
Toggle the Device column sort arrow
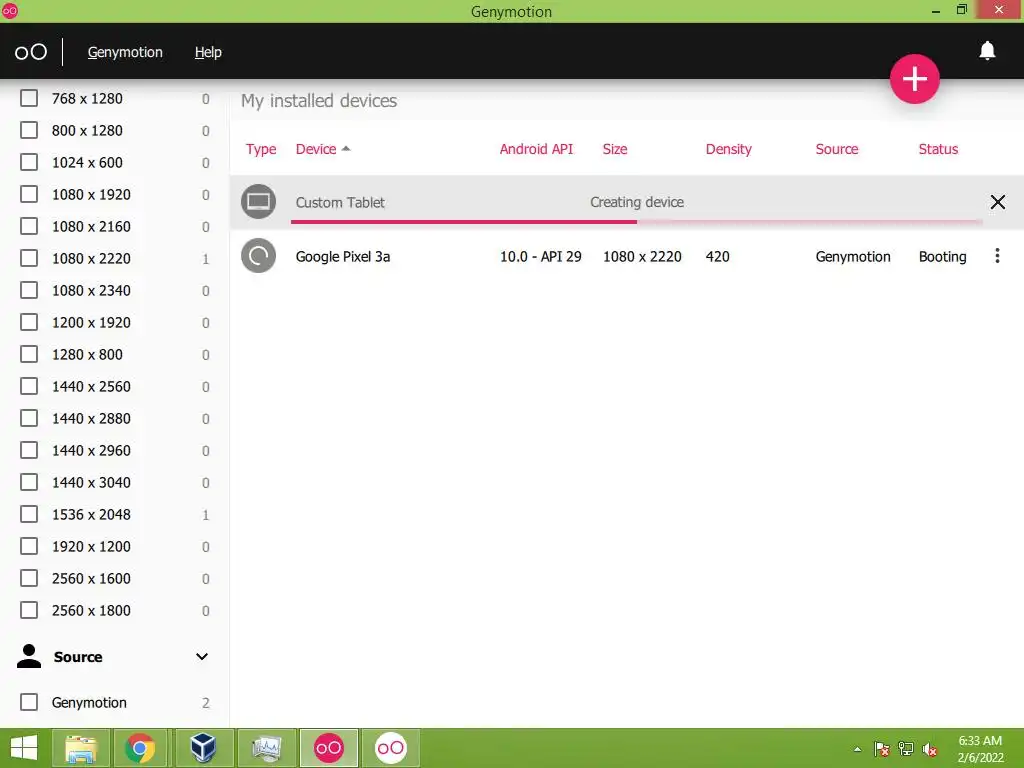click(x=346, y=149)
